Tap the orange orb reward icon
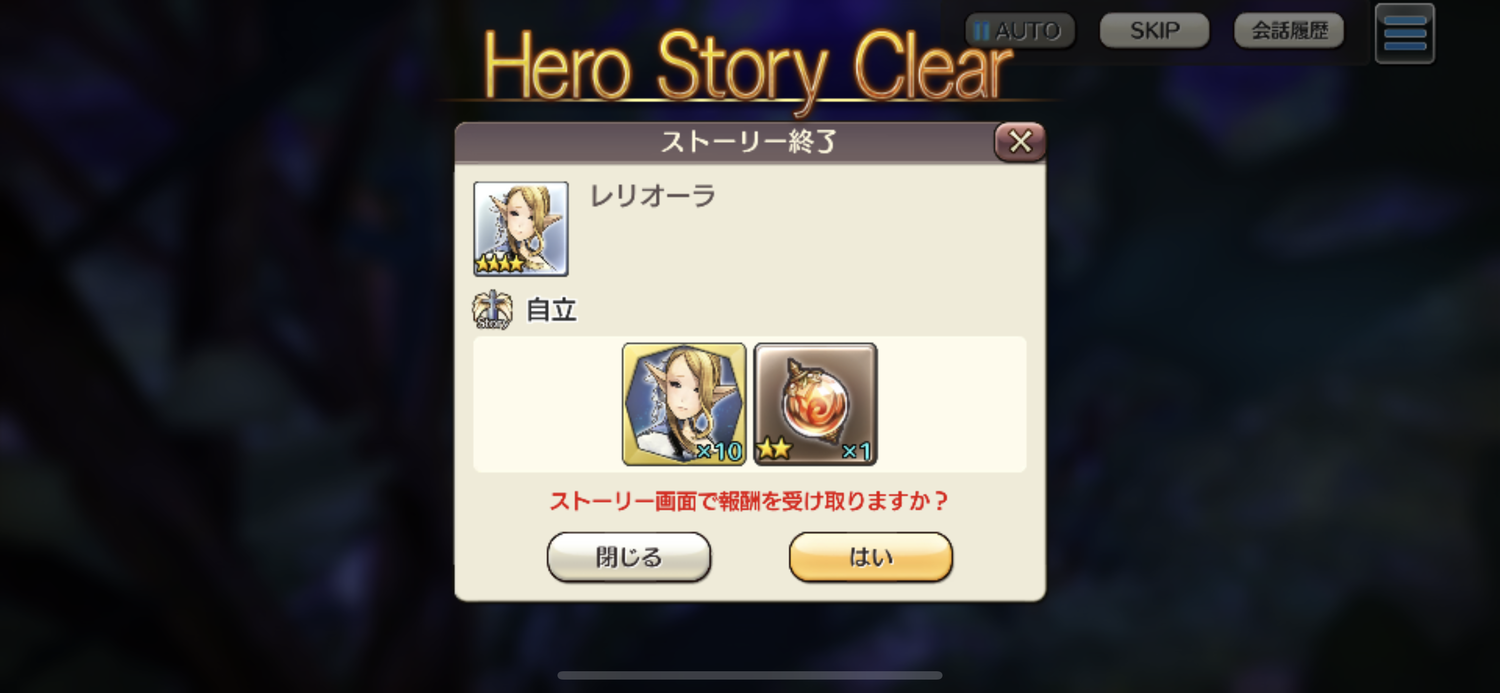Screen dimensions: 1500x693 pos(815,404)
